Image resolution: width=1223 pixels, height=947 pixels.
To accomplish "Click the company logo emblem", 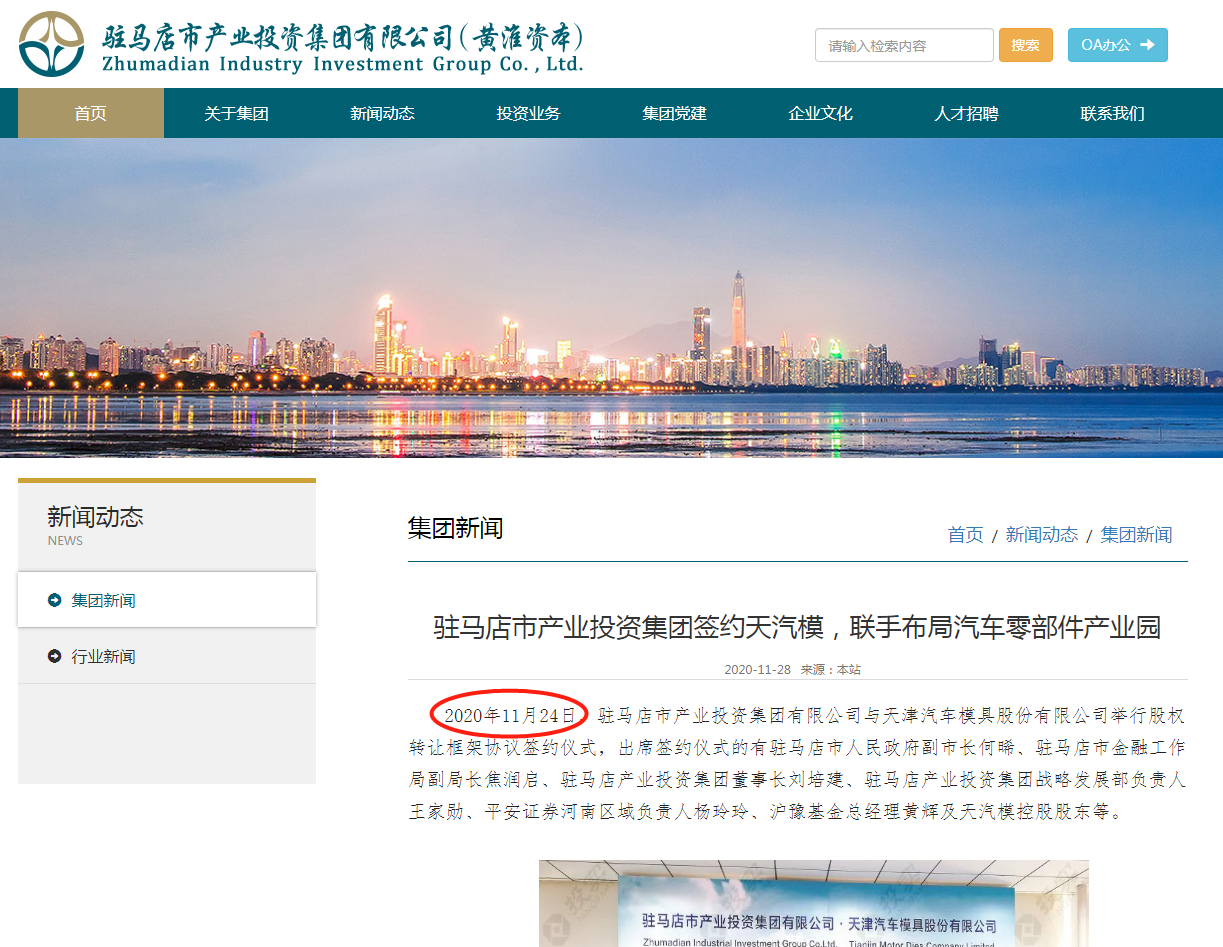I will tap(52, 45).
